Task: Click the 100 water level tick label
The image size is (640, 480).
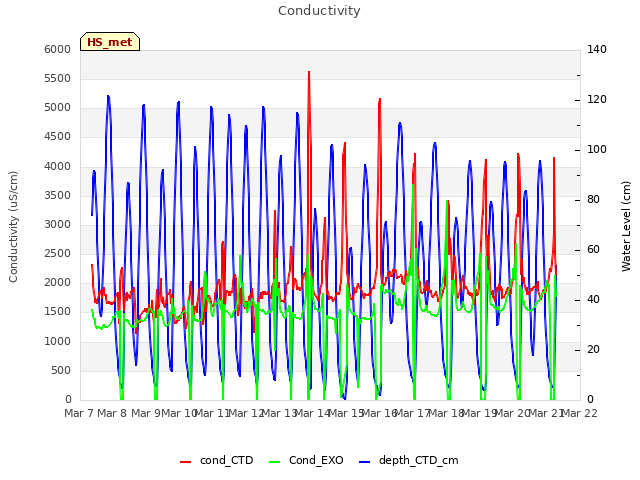Action: tap(597, 149)
